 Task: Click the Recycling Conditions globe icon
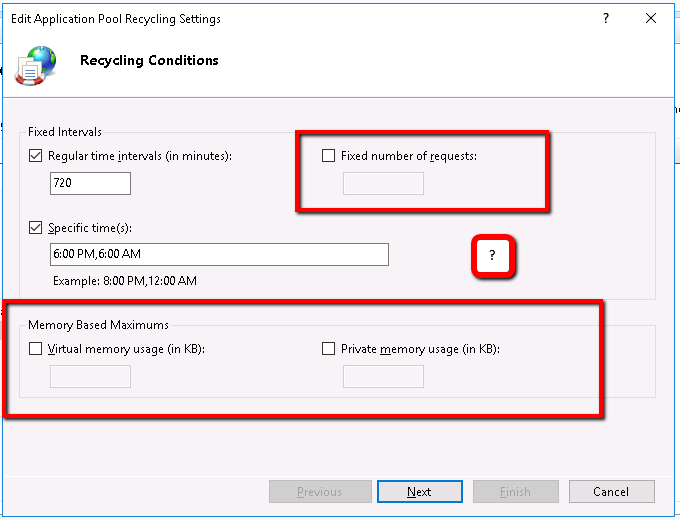[36, 65]
